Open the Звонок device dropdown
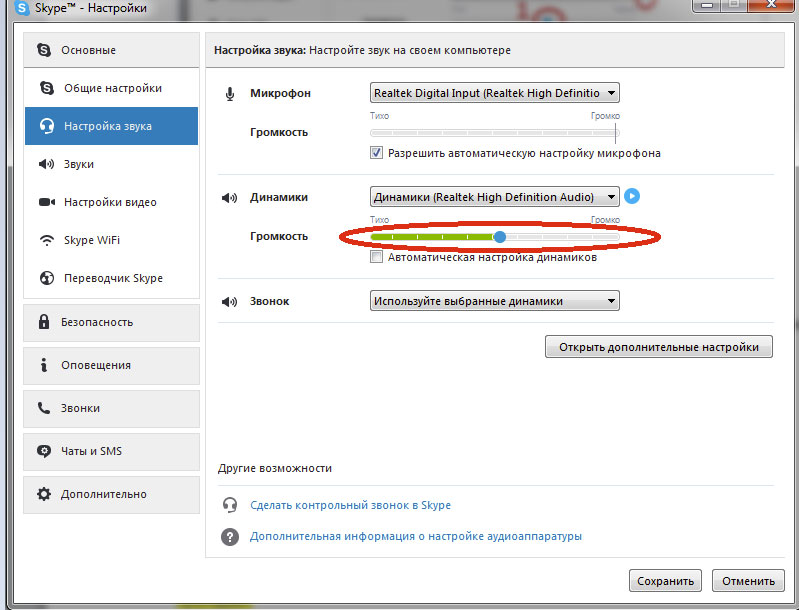The height and width of the screenshot is (610, 799). (x=495, y=301)
